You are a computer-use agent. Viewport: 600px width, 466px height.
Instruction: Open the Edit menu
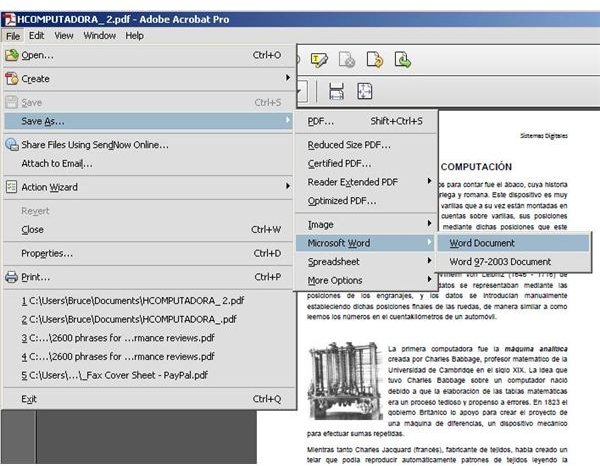pos(36,36)
